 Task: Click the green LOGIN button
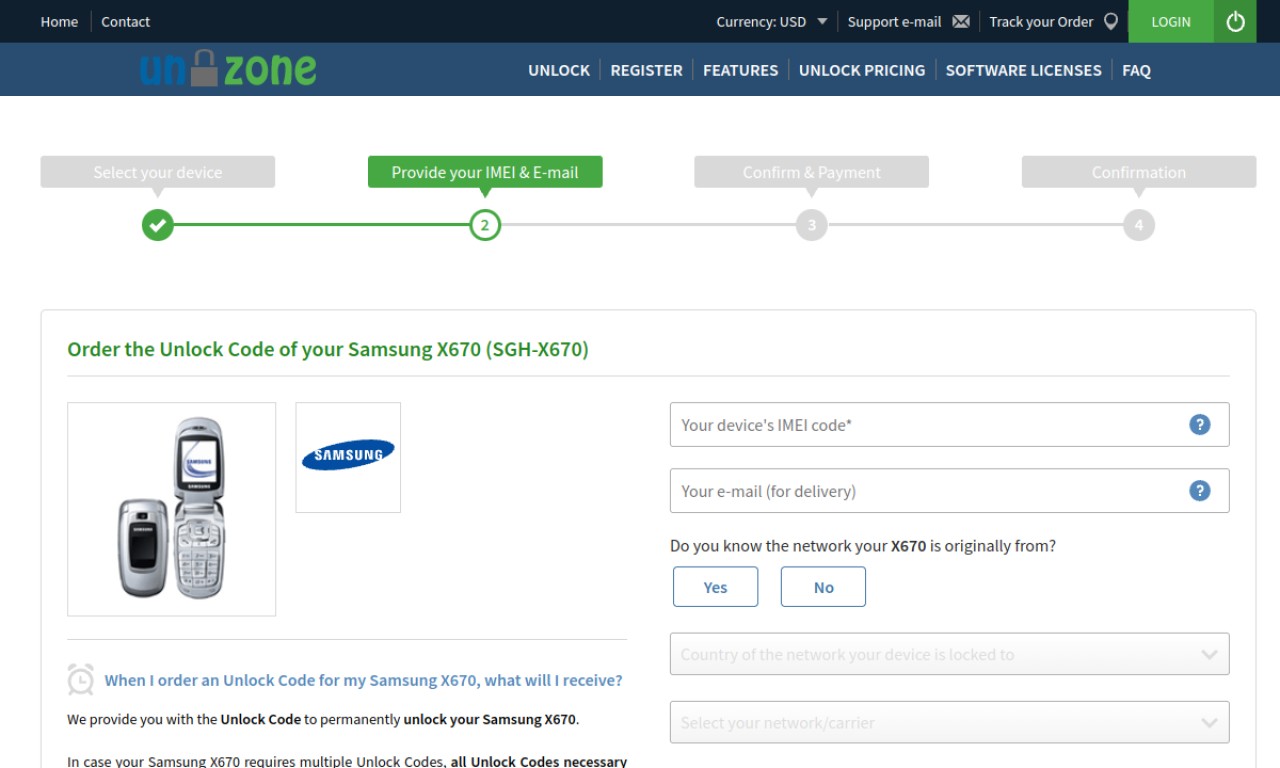(1171, 21)
